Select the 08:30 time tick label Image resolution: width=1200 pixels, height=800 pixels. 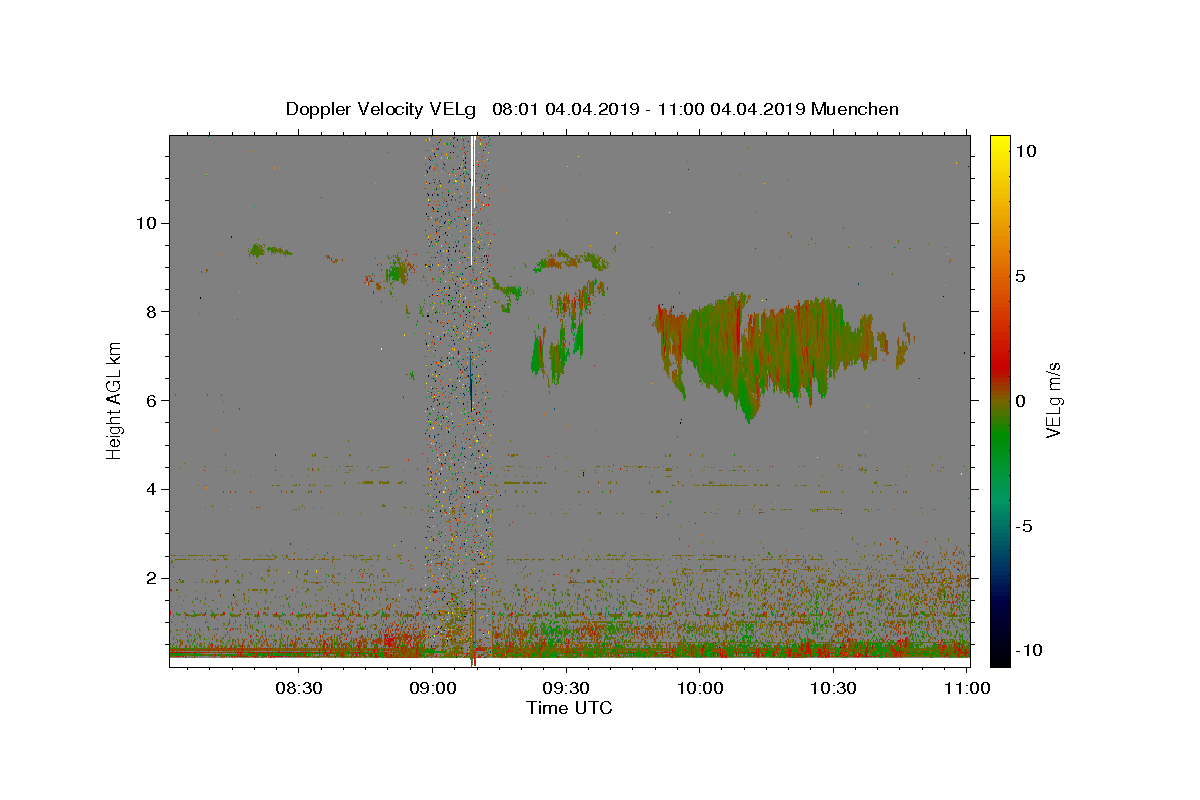coord(299,688)
